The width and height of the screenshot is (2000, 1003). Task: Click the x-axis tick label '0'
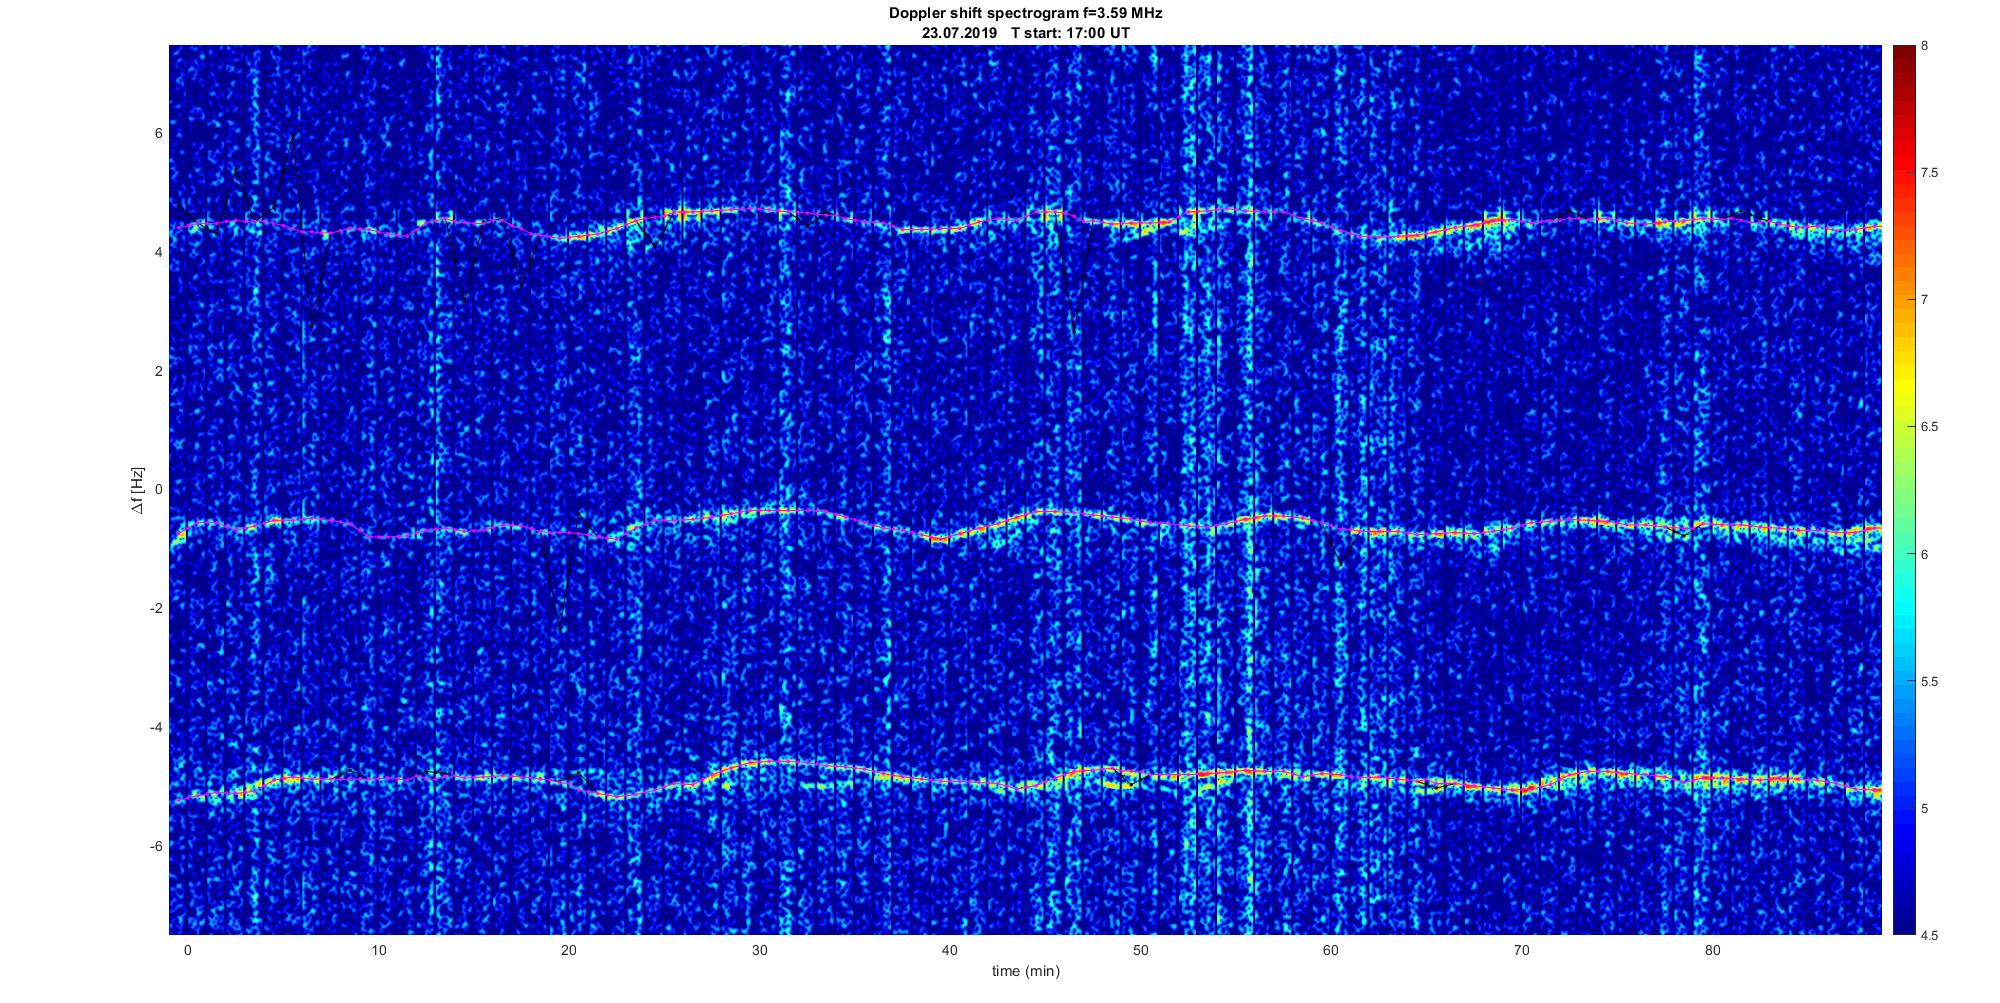click(187, 951)
